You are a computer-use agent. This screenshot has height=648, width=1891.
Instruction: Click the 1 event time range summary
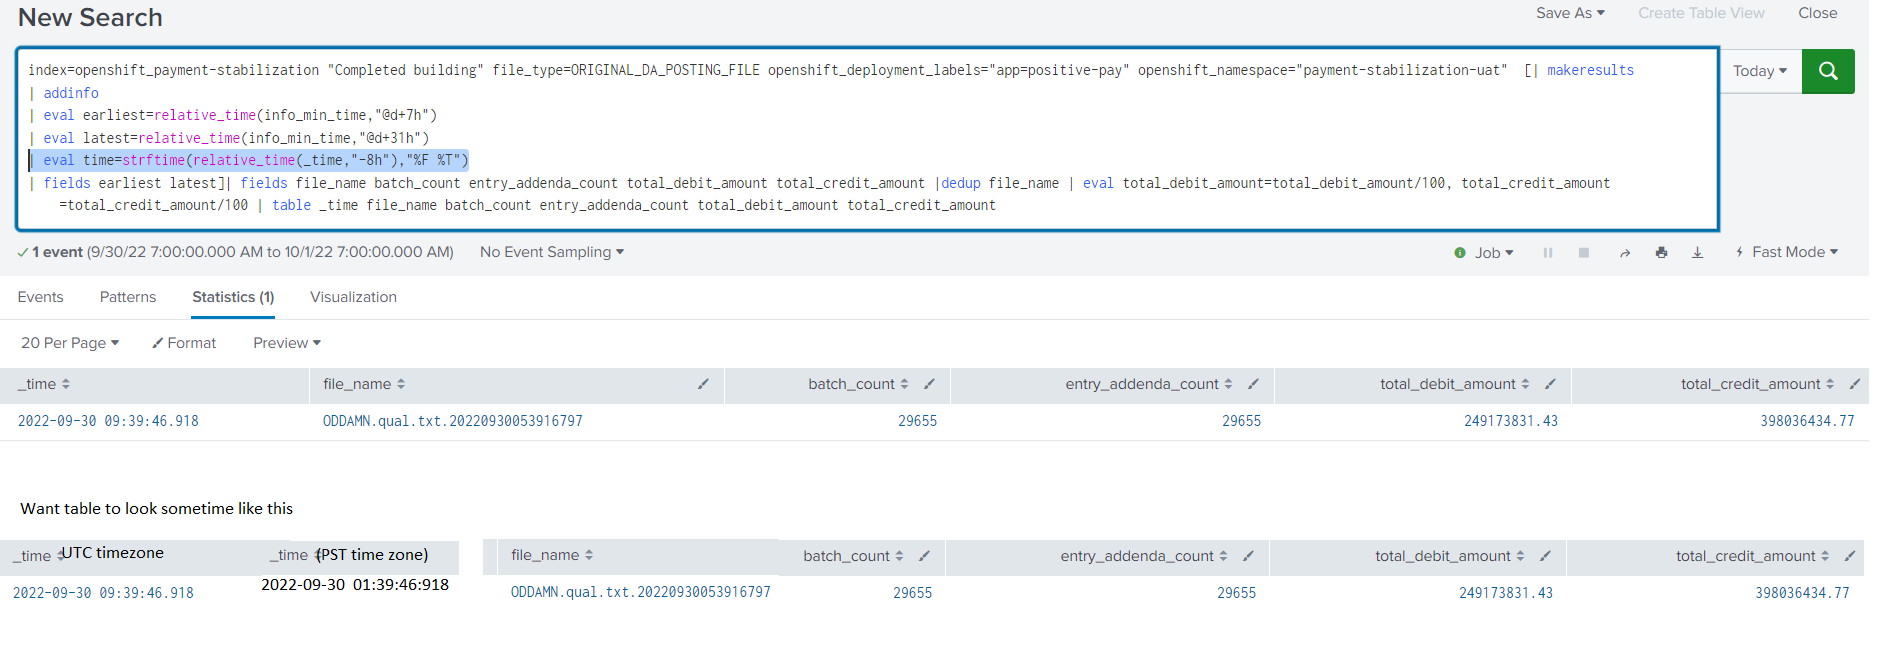point(235,252)
